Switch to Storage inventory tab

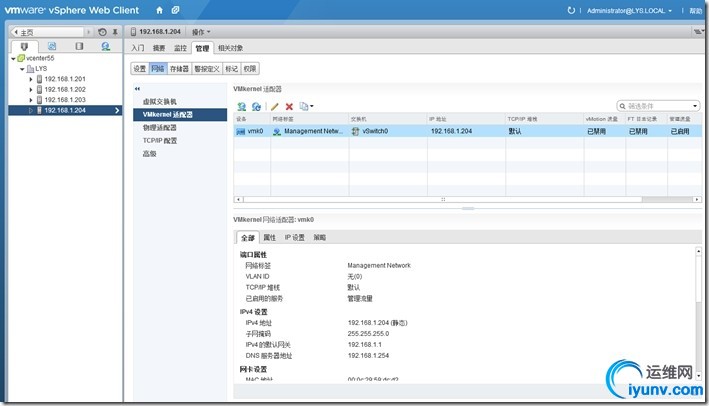click(79, 46)
